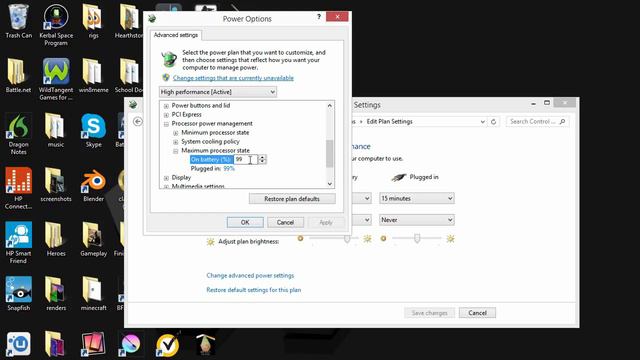Select the music folder icon
The image size is (640, 360).
click(56, 130)
